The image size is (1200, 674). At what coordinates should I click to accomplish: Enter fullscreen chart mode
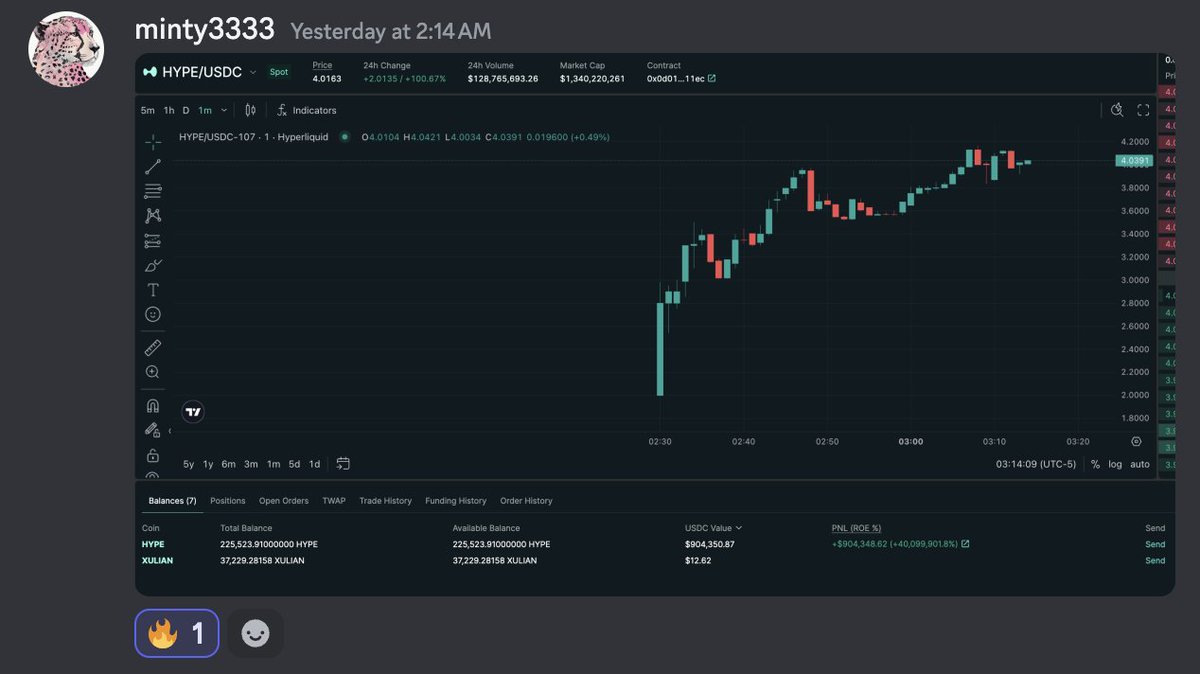1143,110
